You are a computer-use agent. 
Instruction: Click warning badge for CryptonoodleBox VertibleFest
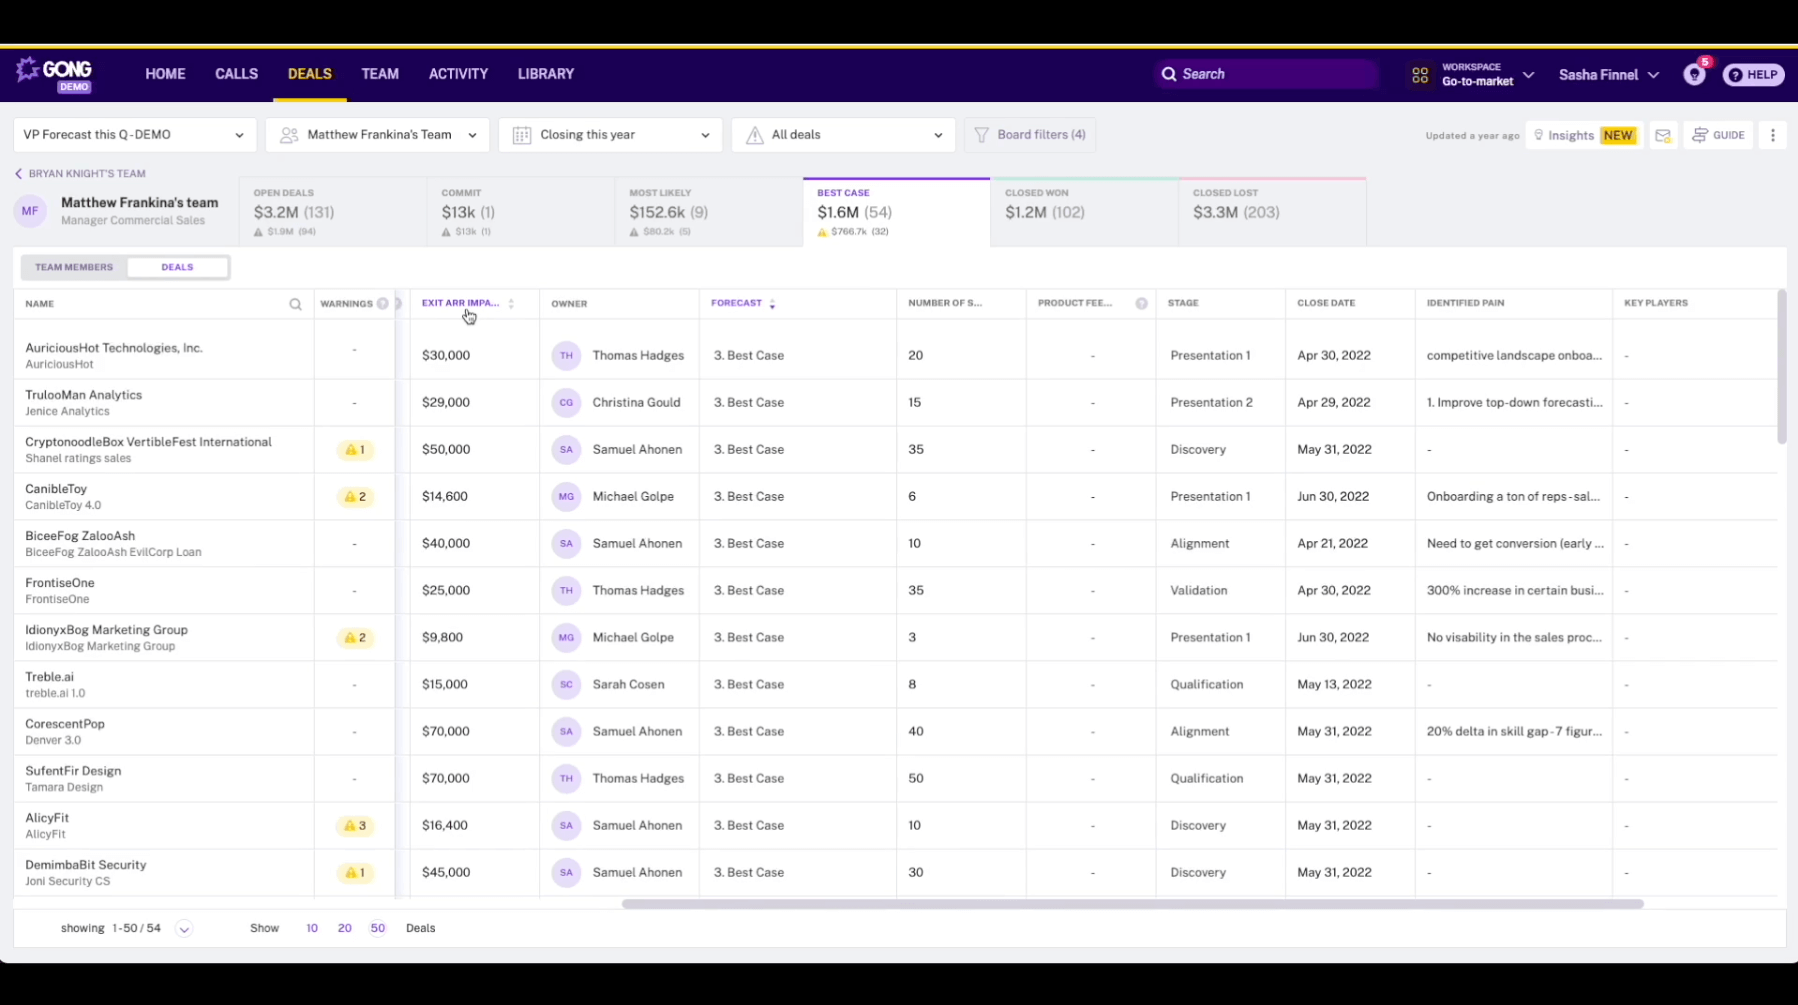[x=355, y=450]
